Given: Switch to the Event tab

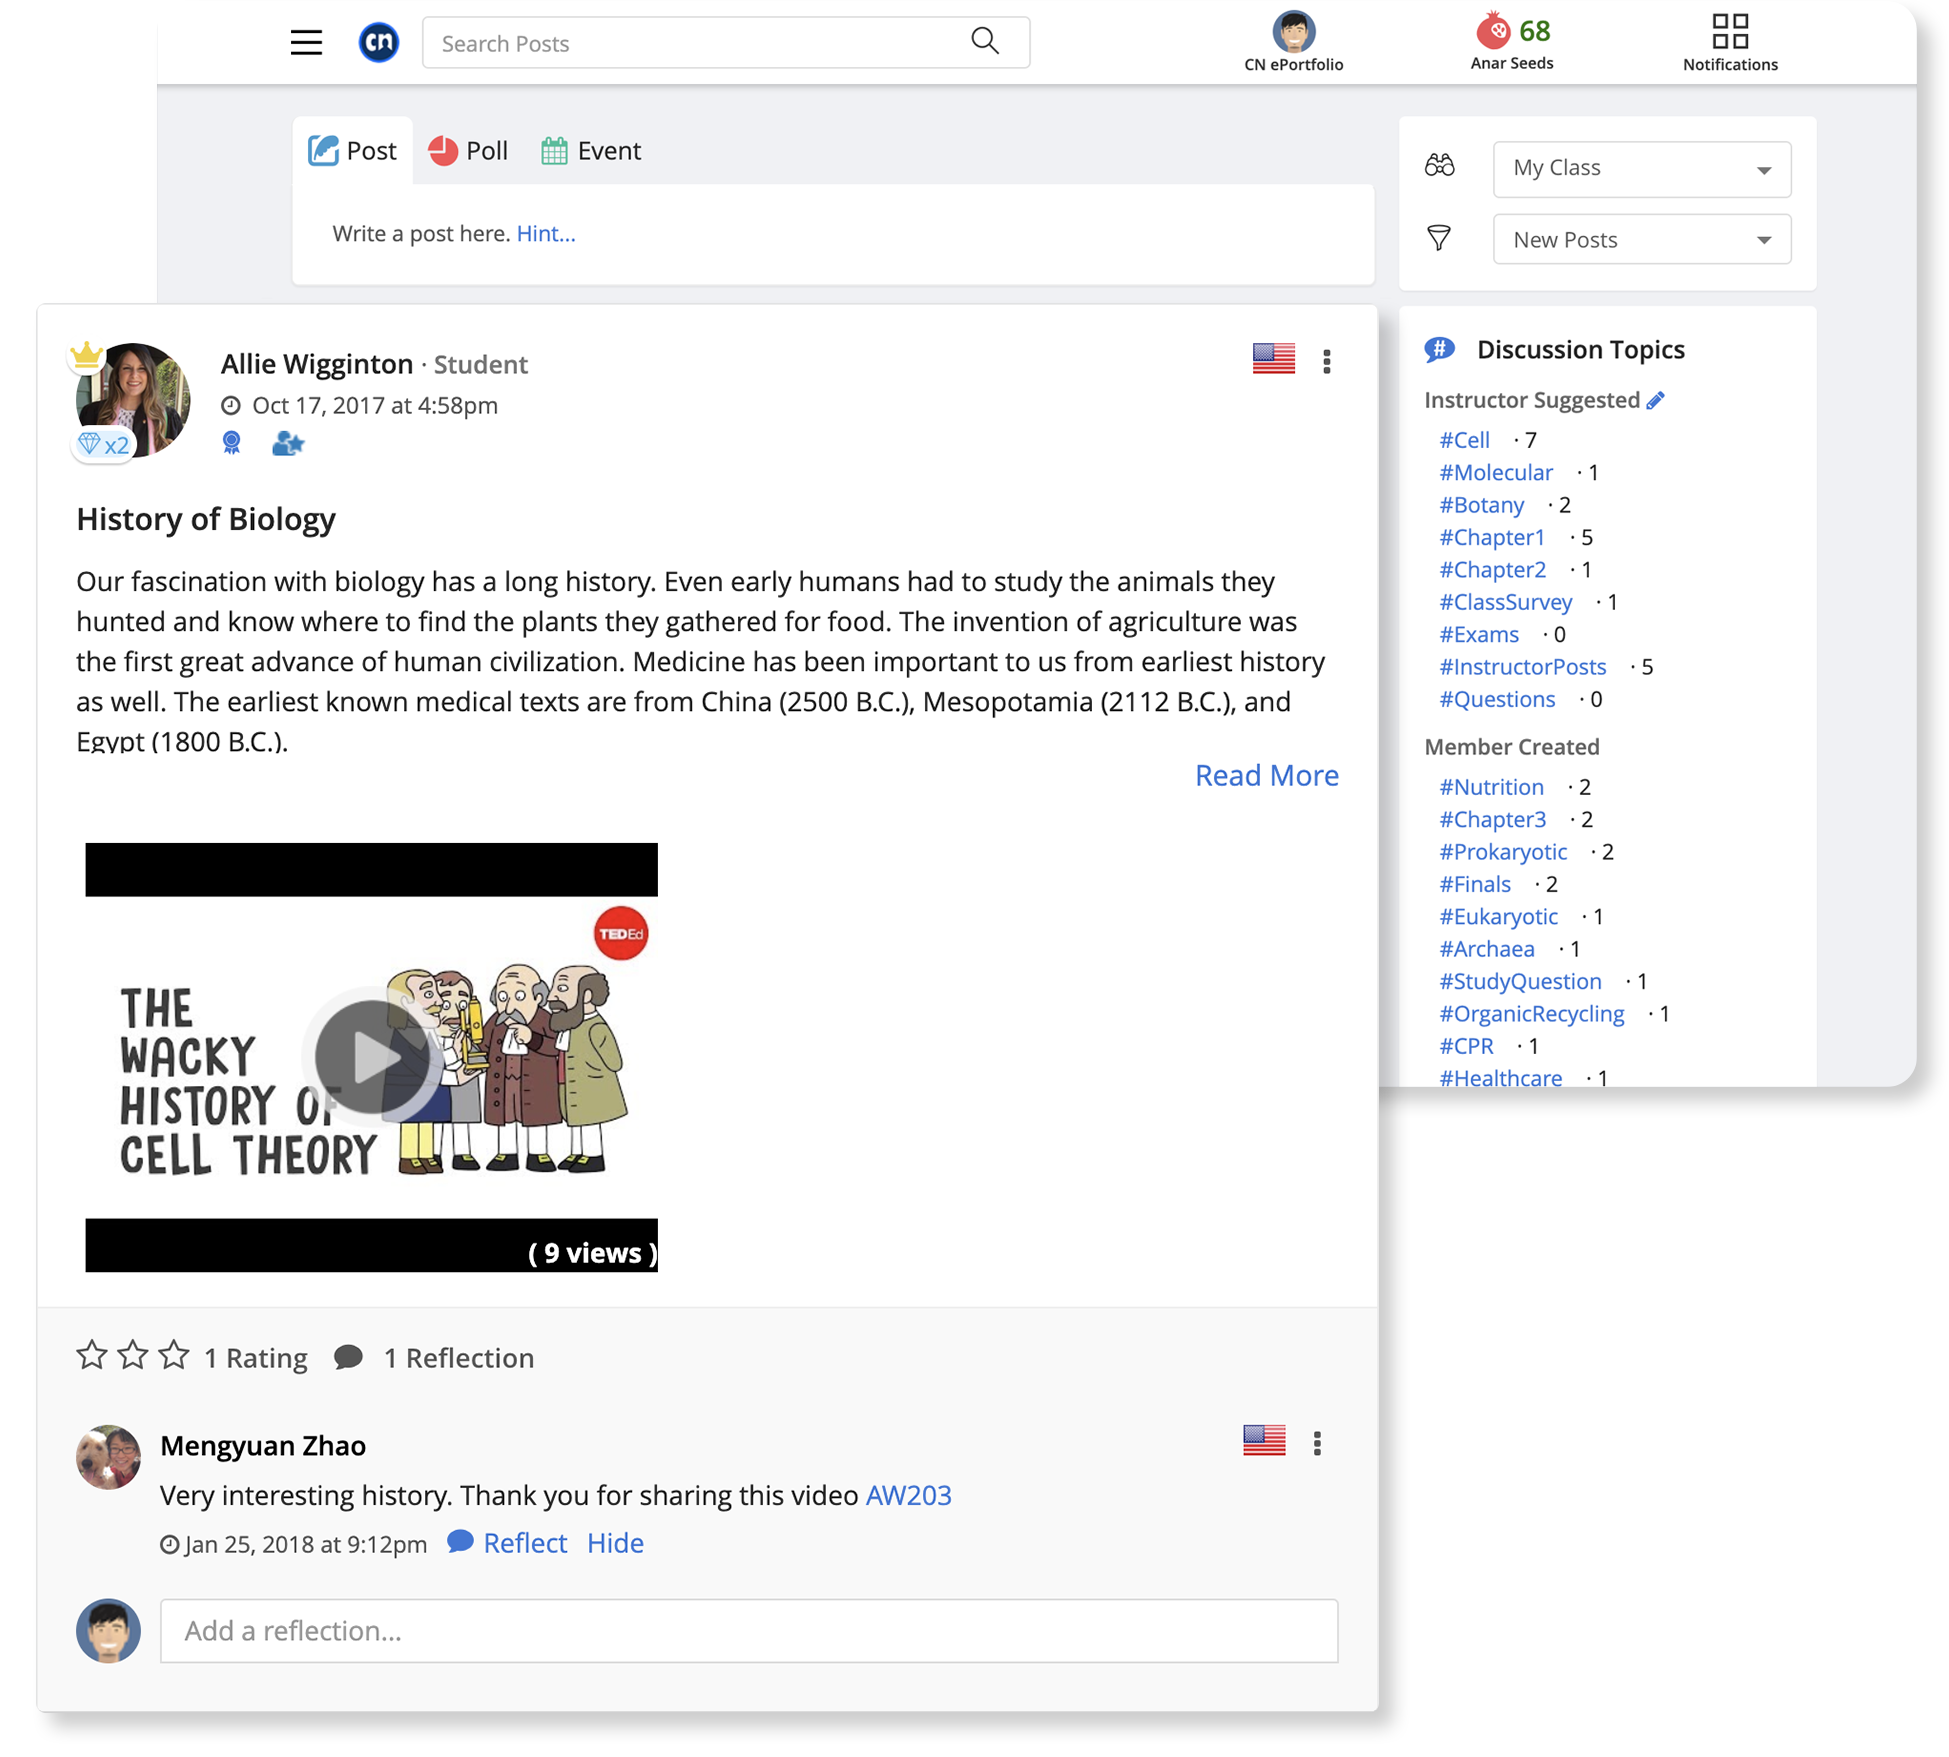Looking at the screenshot, I should (x=591, y=150).
